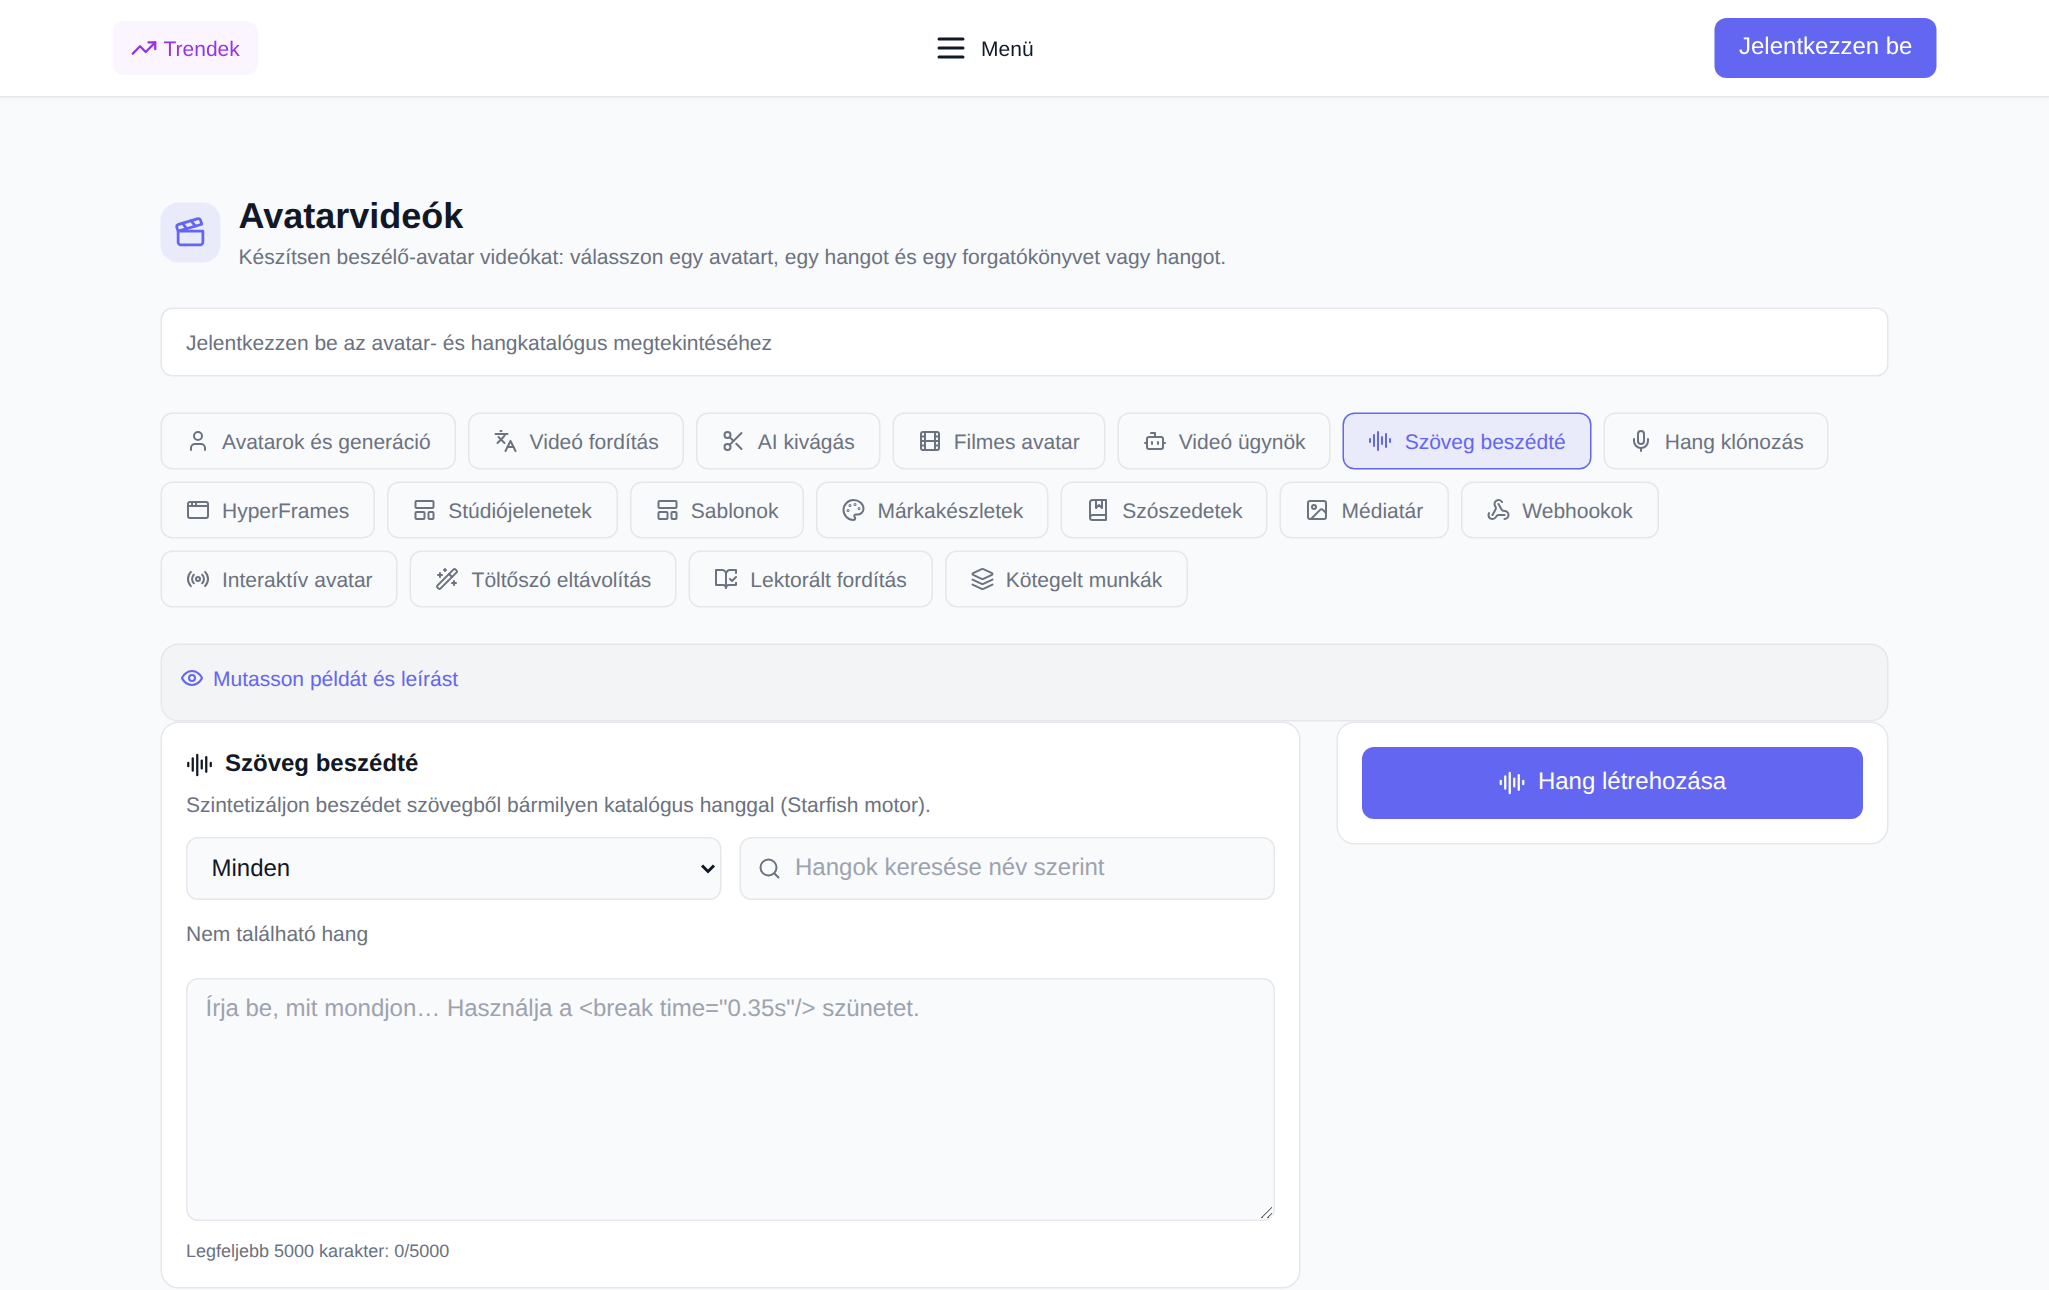Select the Hang klónozás tab

coord(1716,441)
